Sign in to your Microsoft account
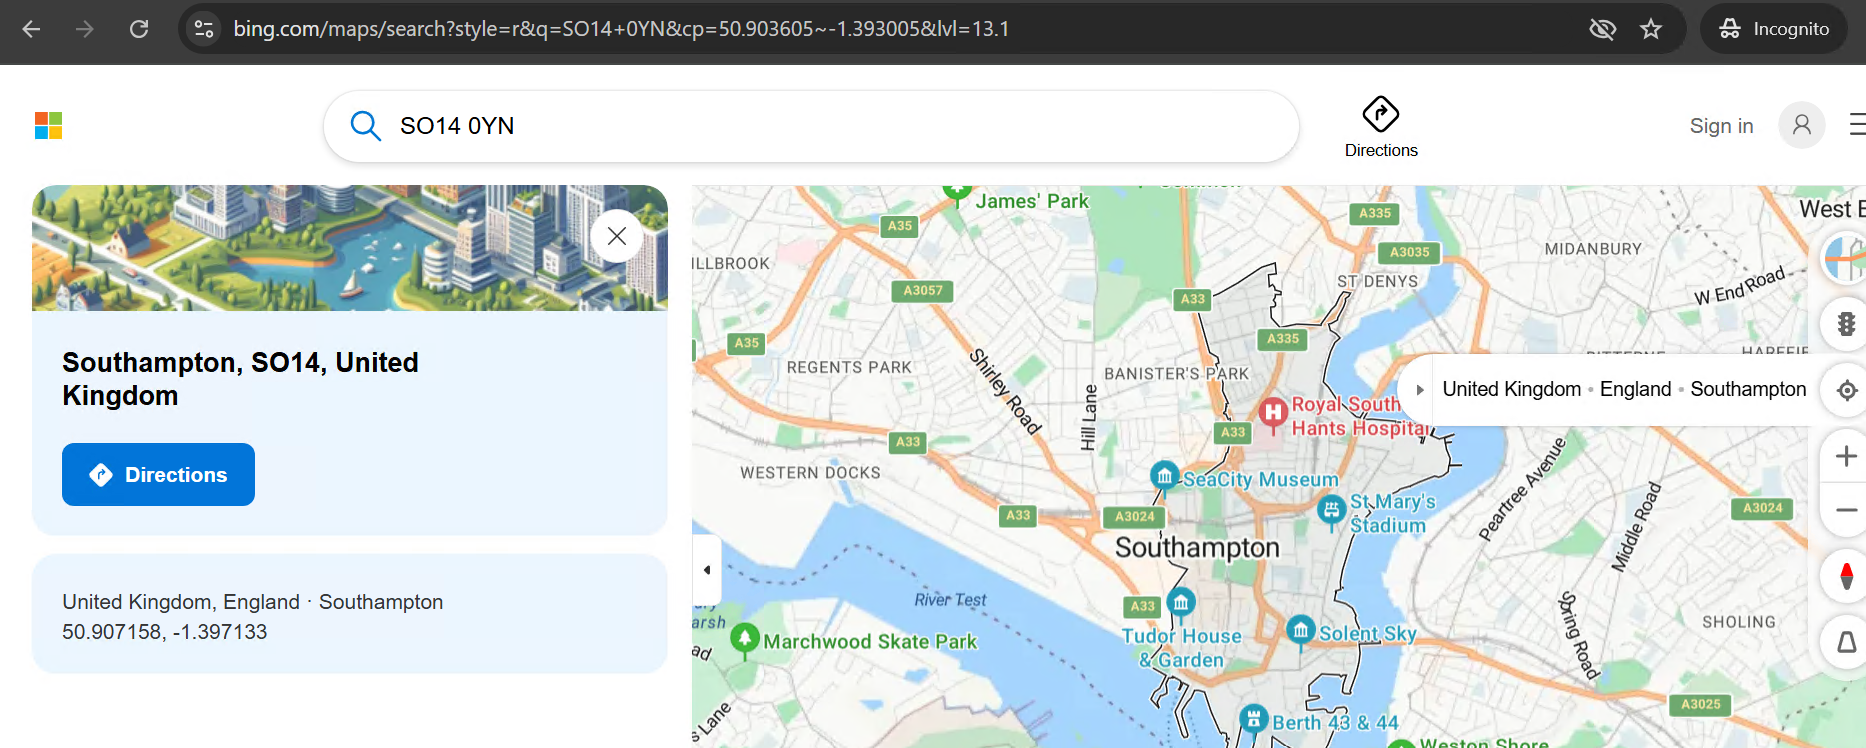Image resolution: width=1866 pixels, height=748 pixels. point(1721,126)
